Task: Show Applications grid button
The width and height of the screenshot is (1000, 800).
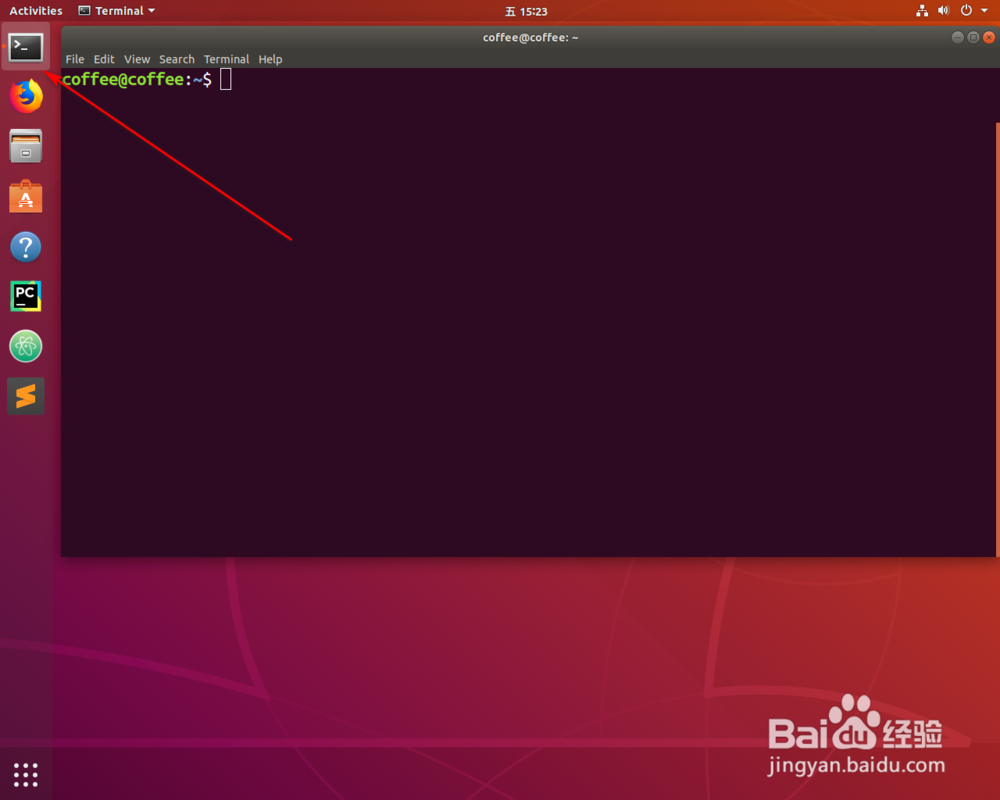Action: pyautogui.click(x=26, y=774)
